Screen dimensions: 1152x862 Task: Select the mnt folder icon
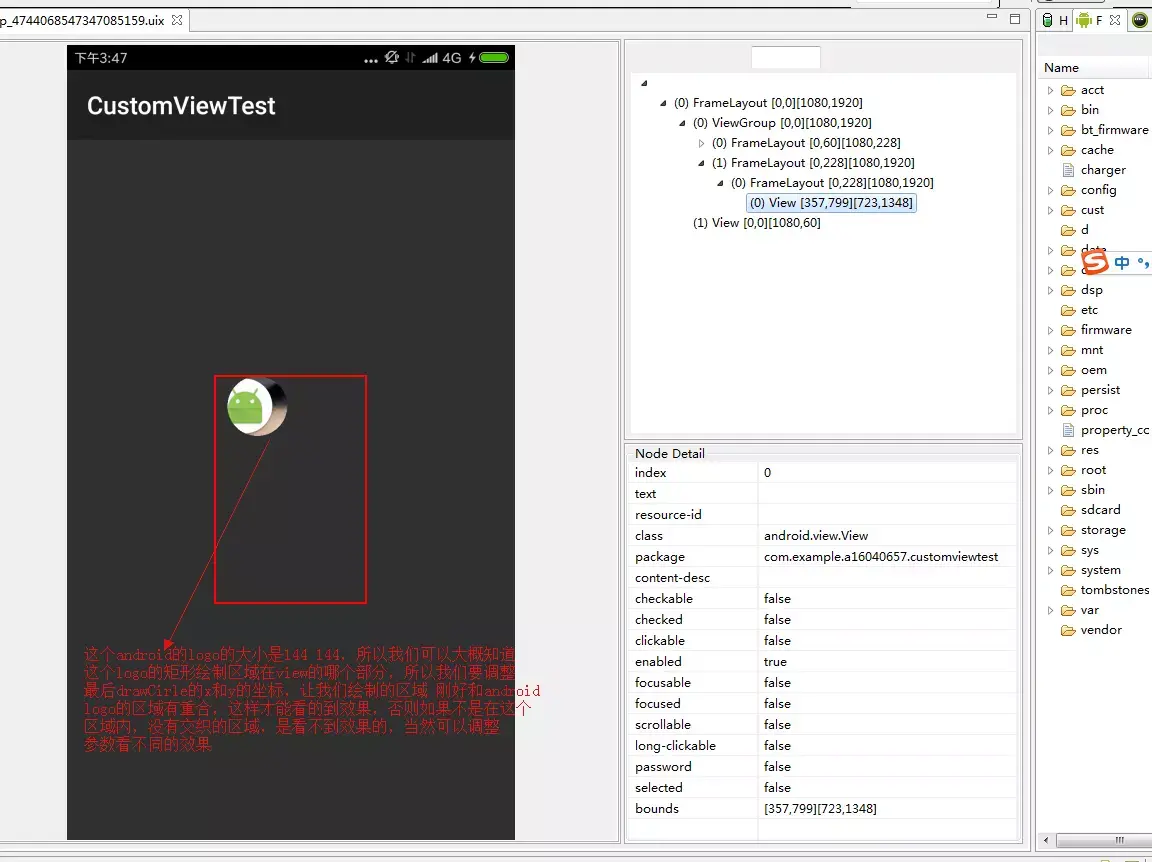[1068, 351]
